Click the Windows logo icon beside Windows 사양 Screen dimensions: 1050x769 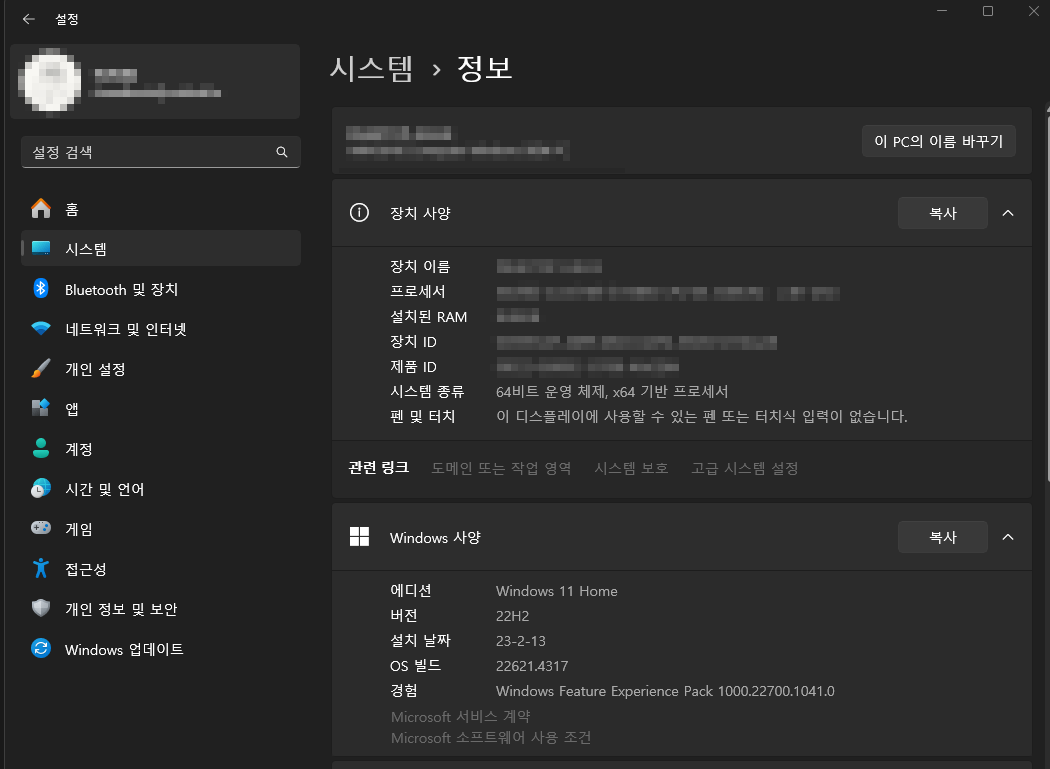360,537
